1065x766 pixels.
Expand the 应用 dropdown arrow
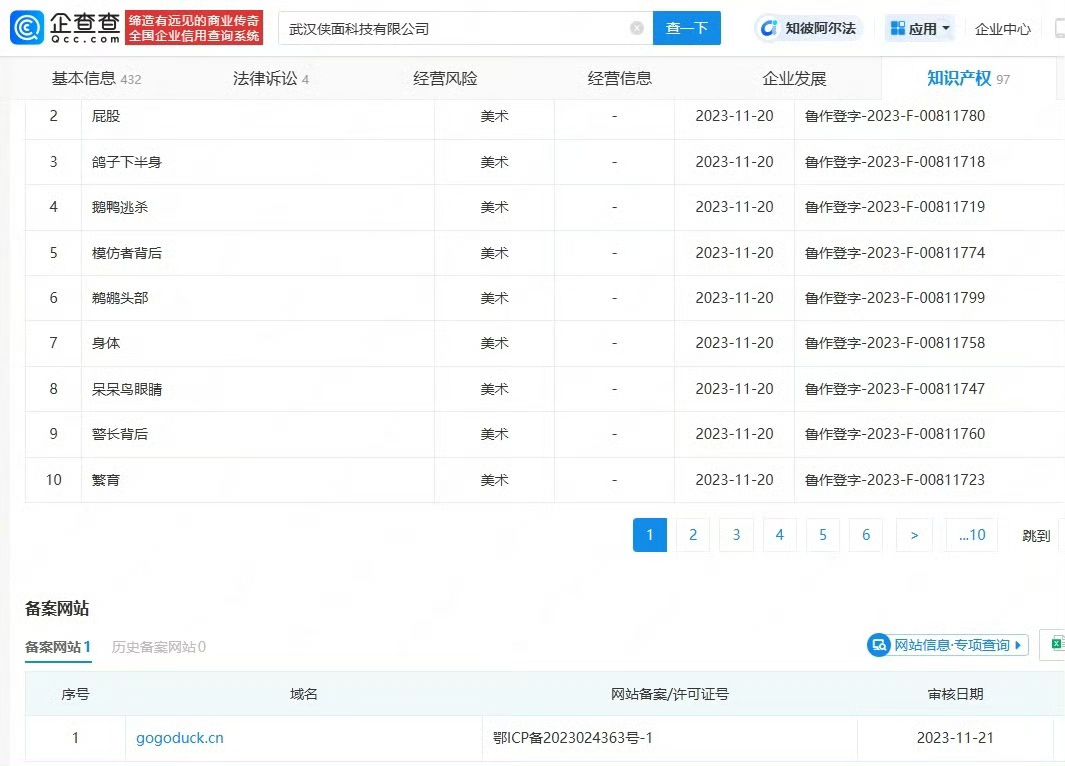[x=946, y=28]
